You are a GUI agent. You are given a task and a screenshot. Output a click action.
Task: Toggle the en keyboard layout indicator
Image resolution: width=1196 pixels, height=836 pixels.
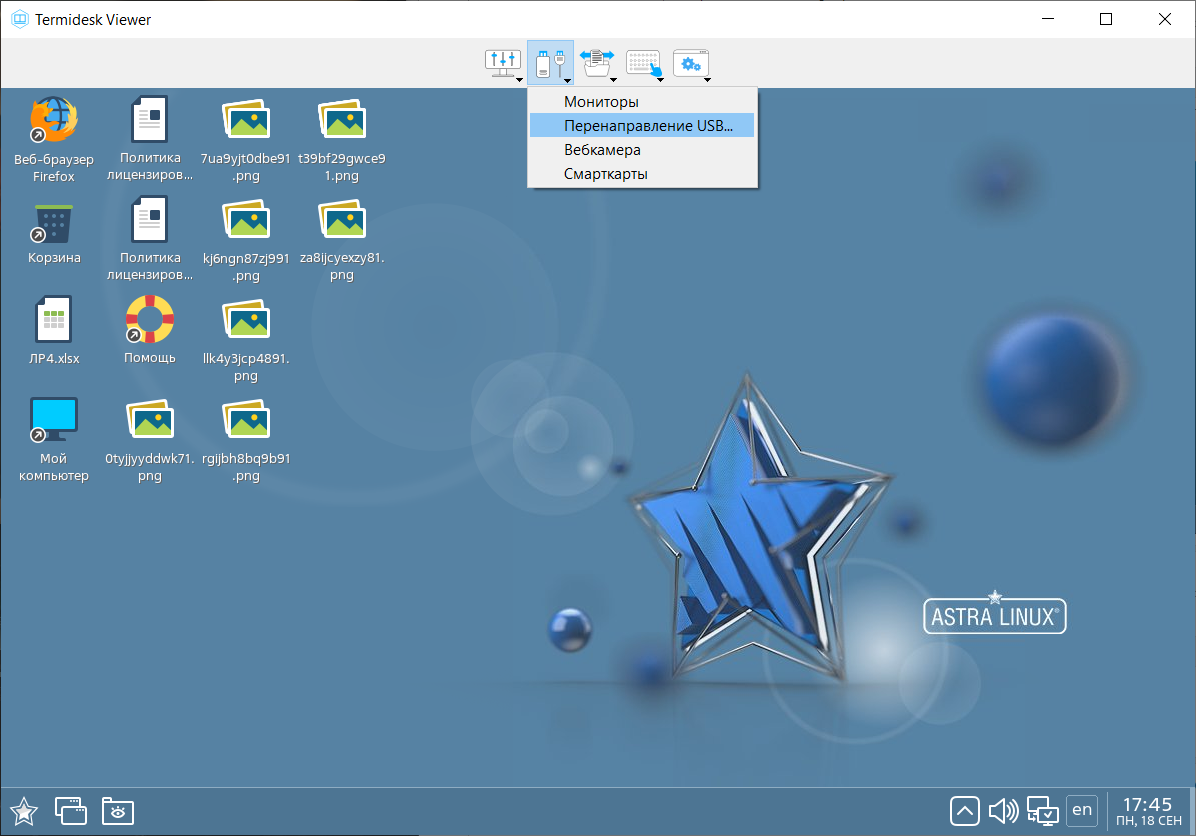coord(1081,810)
